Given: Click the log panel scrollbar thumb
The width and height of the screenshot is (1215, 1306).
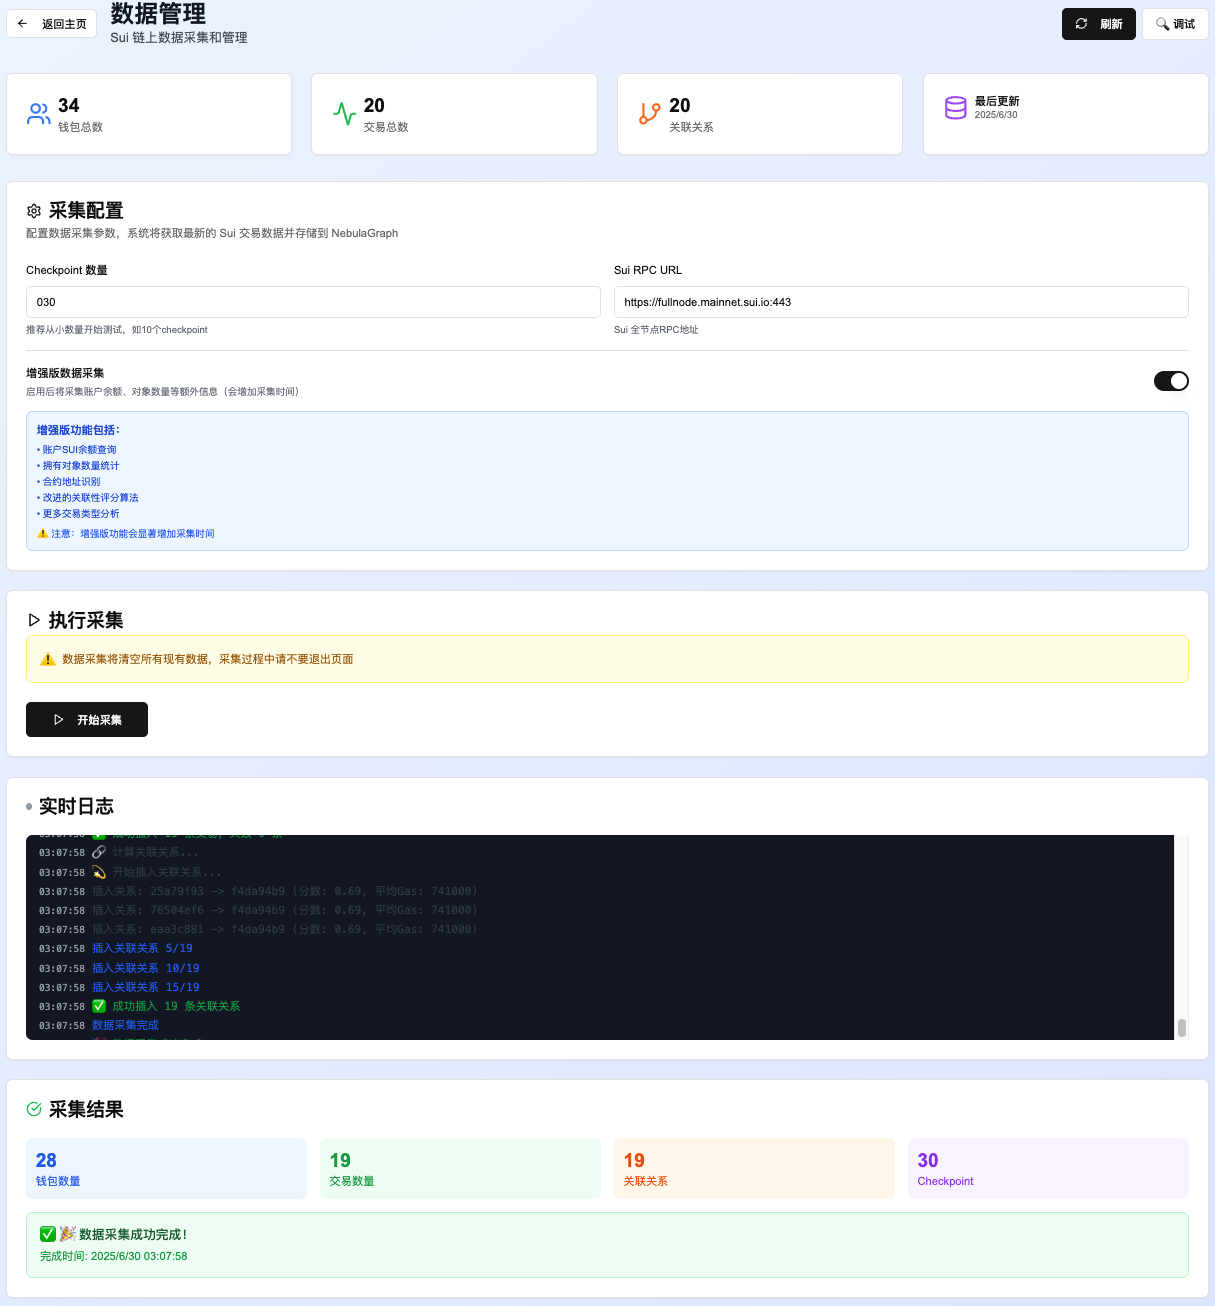Looking at the screenshot, I should [1181, 1027].
